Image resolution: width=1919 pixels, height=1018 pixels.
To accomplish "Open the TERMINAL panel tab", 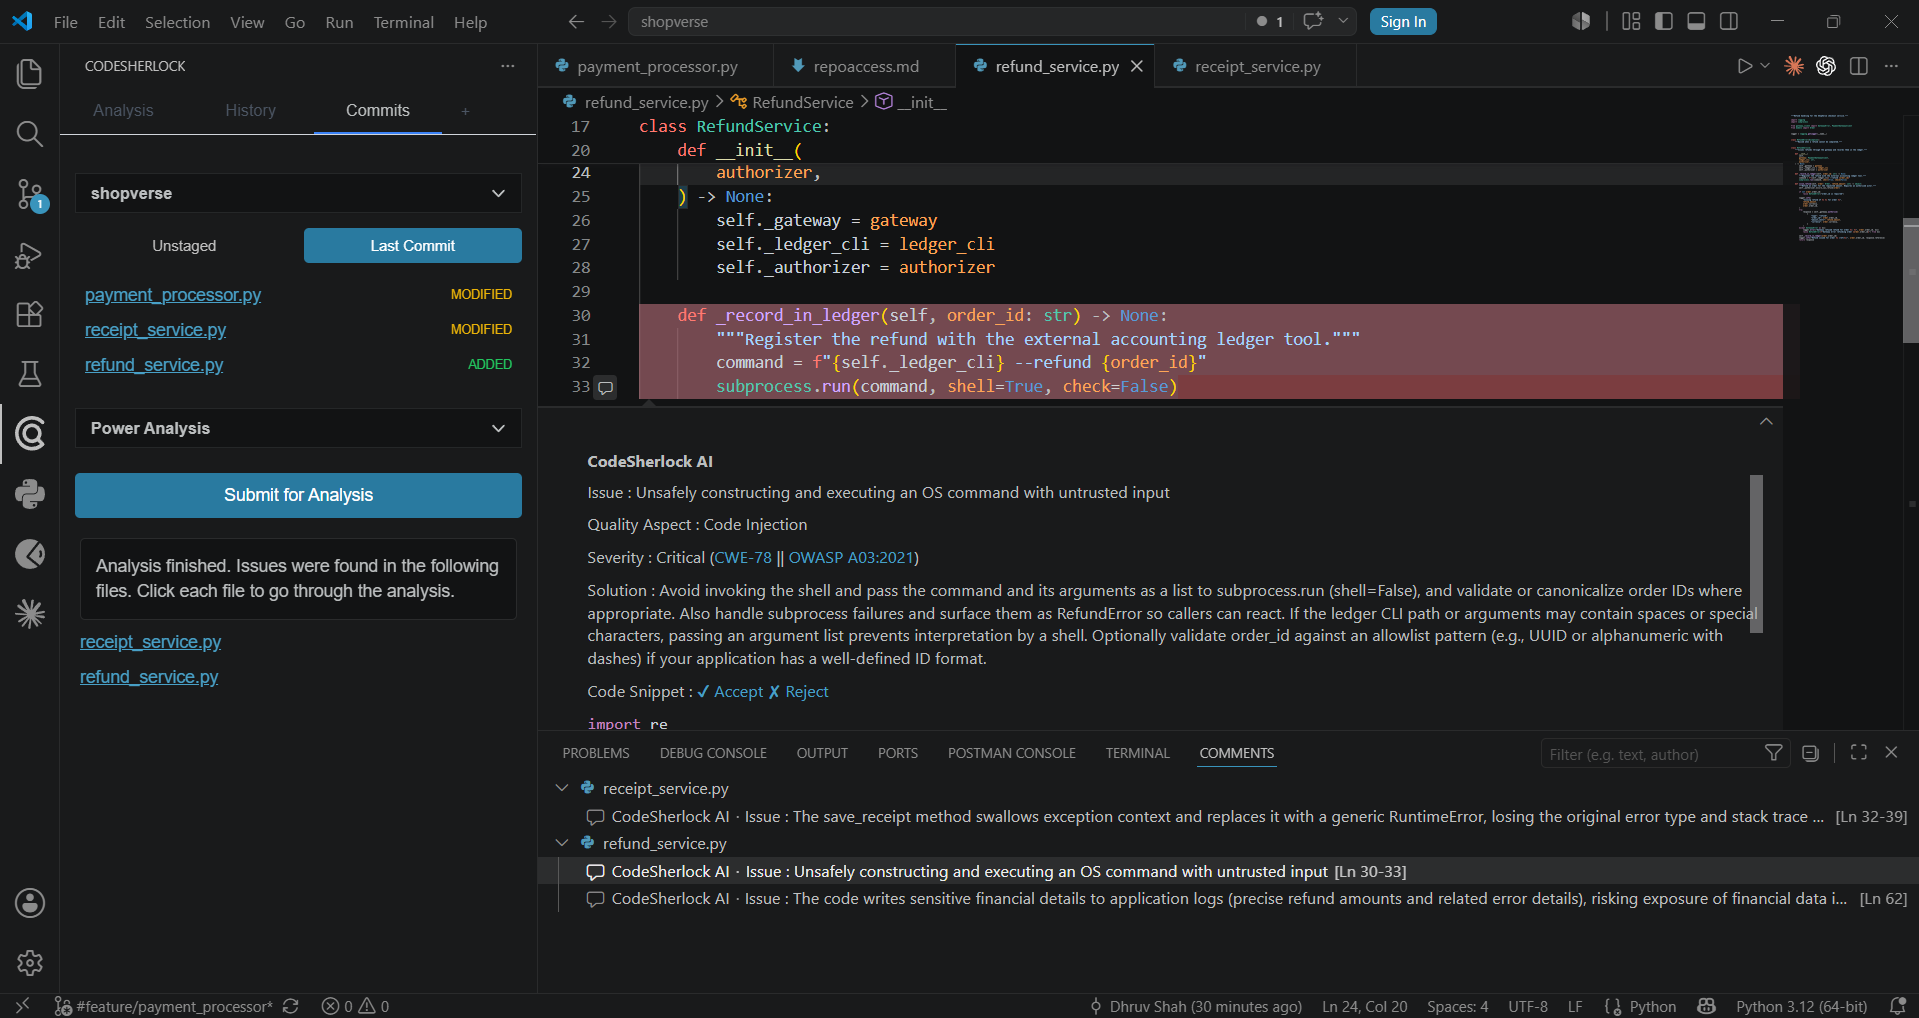I will point(1137,753).
